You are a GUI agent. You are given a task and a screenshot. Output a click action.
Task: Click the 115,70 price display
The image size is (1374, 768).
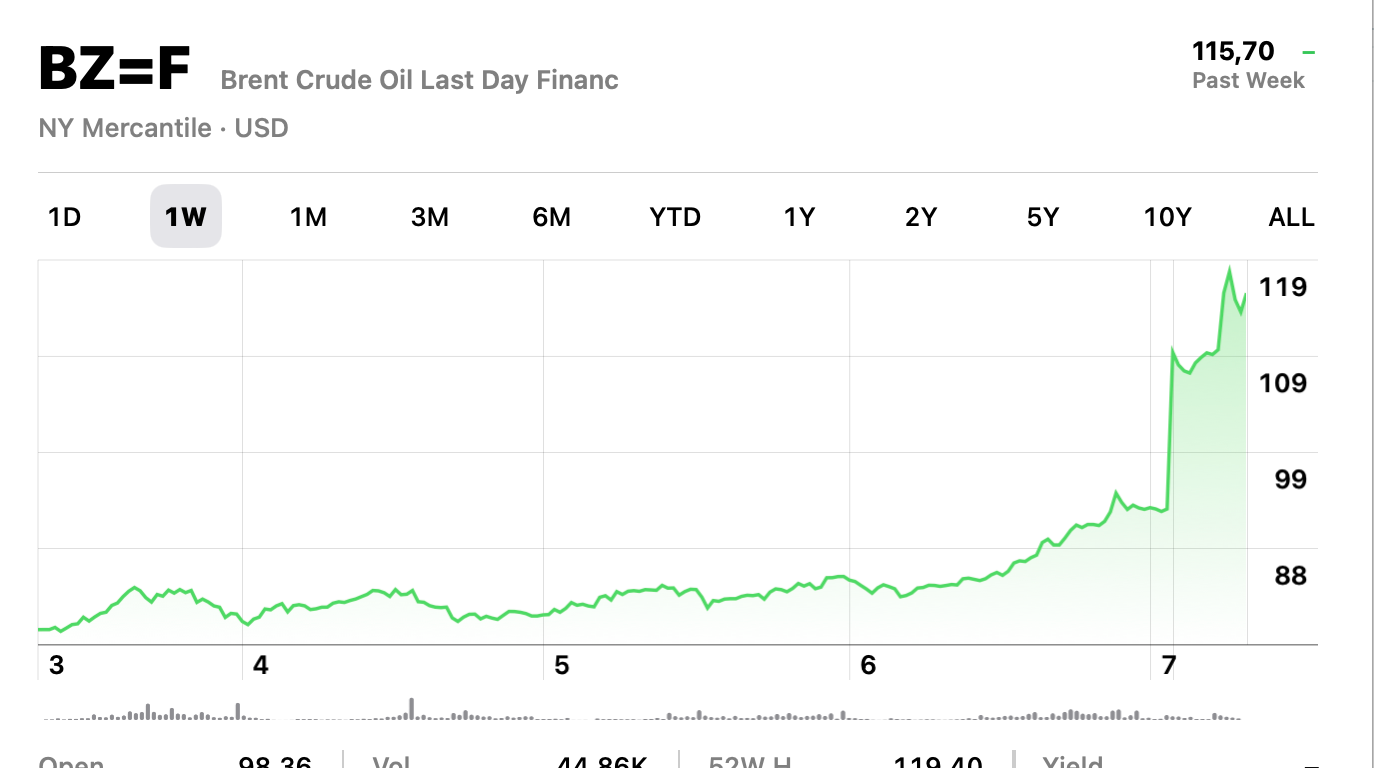[x=1233, y=51]
